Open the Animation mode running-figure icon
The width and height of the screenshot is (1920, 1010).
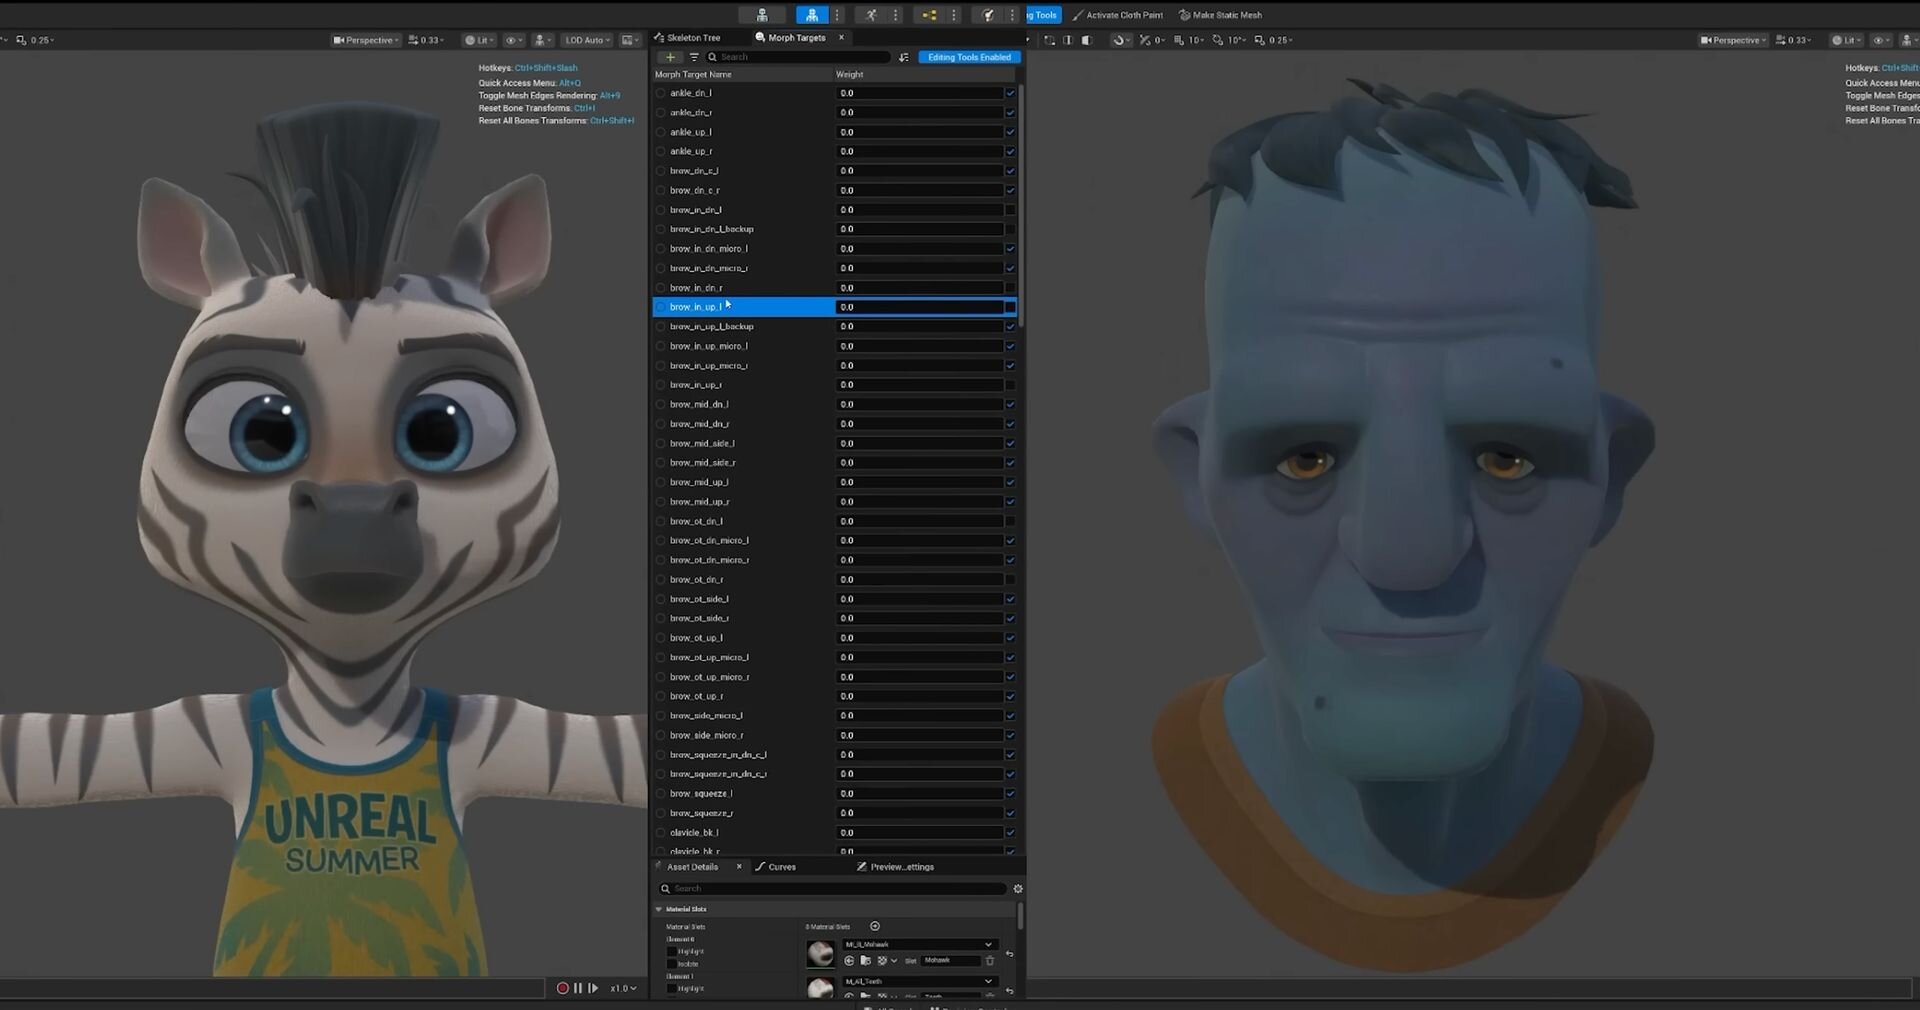coord(871,15)
